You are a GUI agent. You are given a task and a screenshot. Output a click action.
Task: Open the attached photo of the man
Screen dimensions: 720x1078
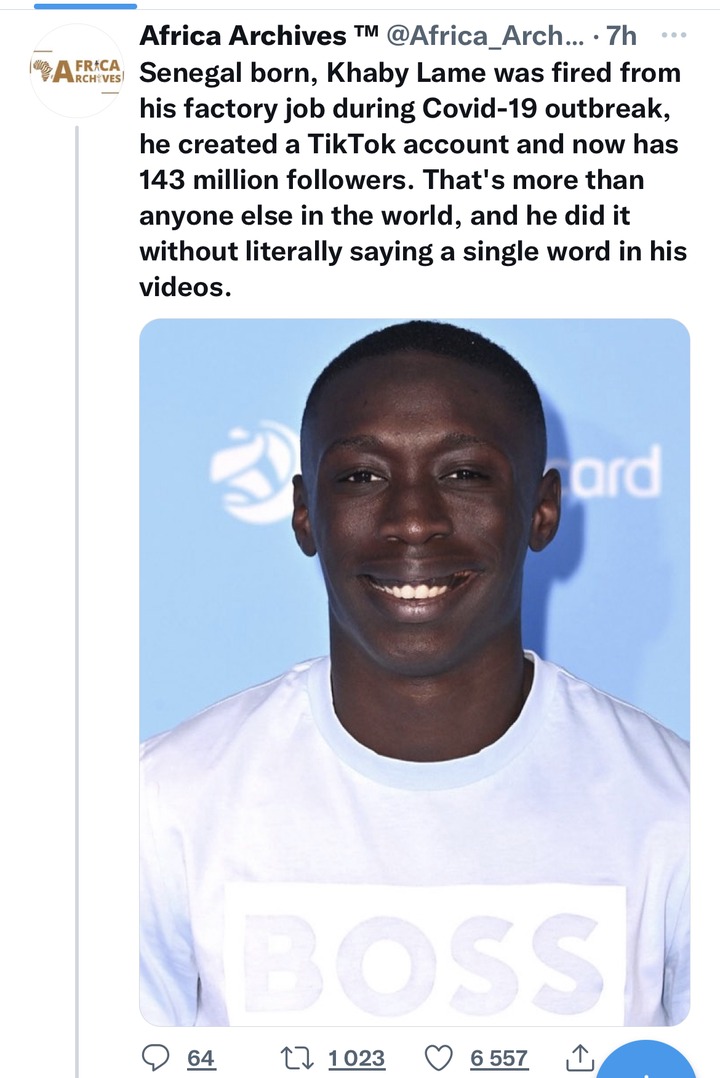(415, 672)
